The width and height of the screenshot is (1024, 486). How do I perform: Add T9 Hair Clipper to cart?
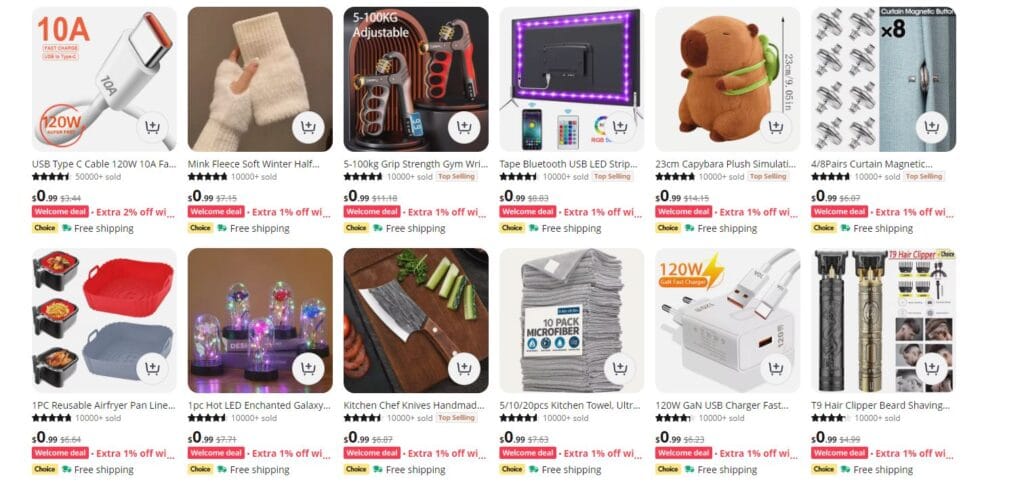(x=932, y=368)
